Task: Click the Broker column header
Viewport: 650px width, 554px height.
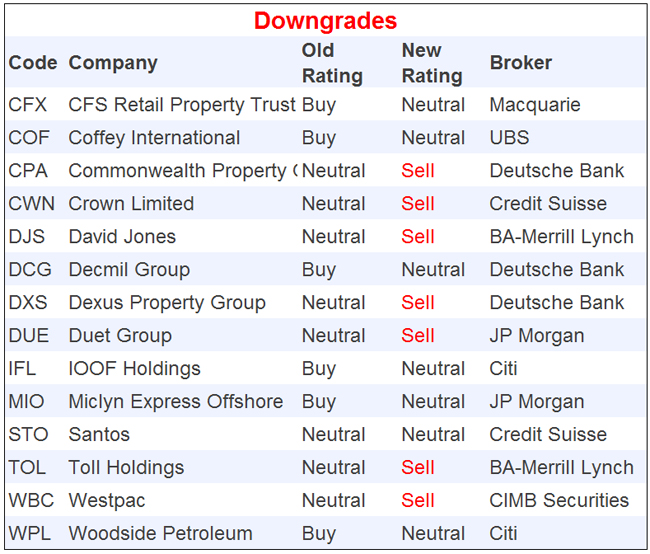Action: point(520,63)
